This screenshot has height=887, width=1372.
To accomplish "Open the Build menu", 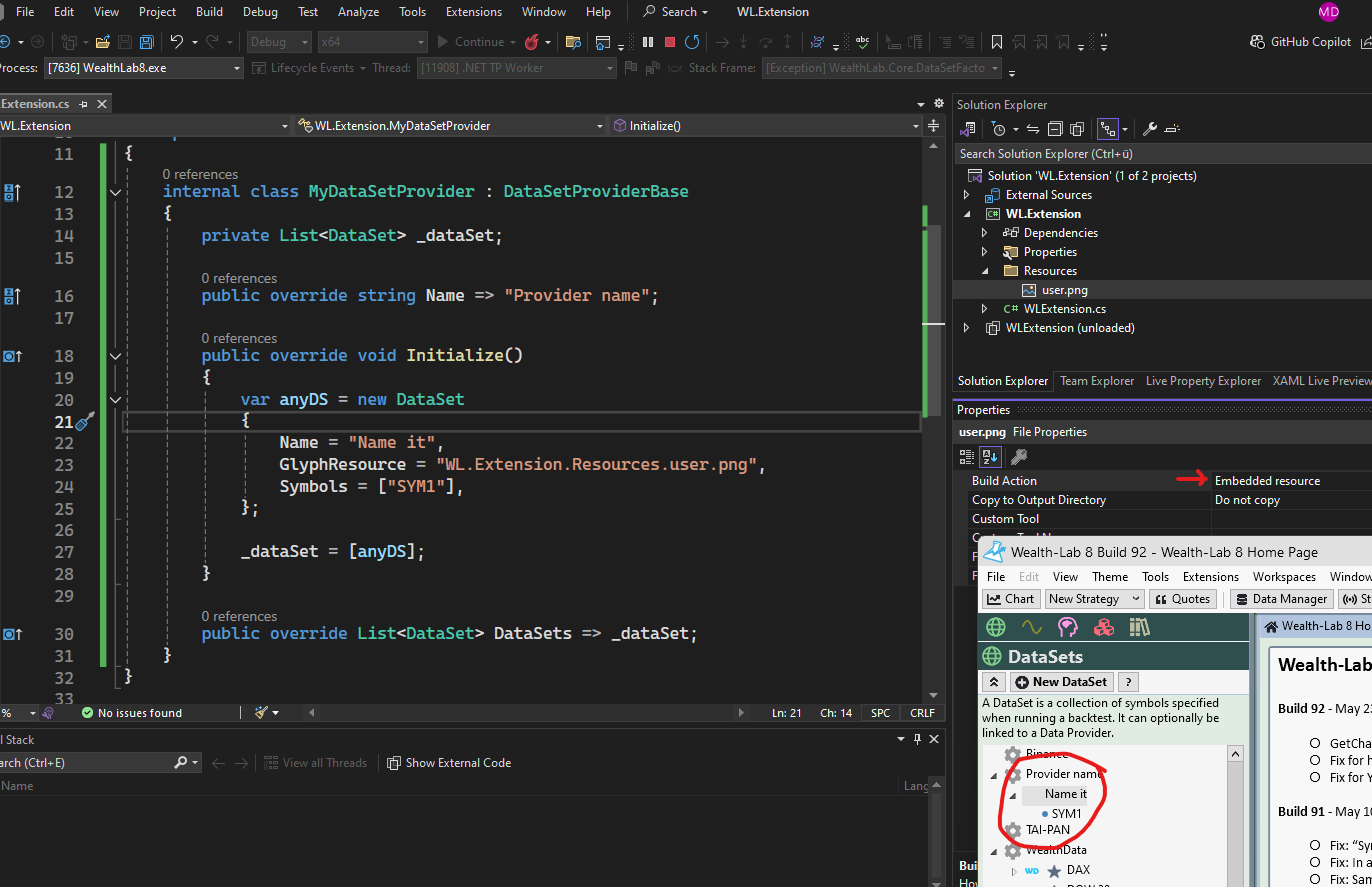I will click(x=209, y=12).
